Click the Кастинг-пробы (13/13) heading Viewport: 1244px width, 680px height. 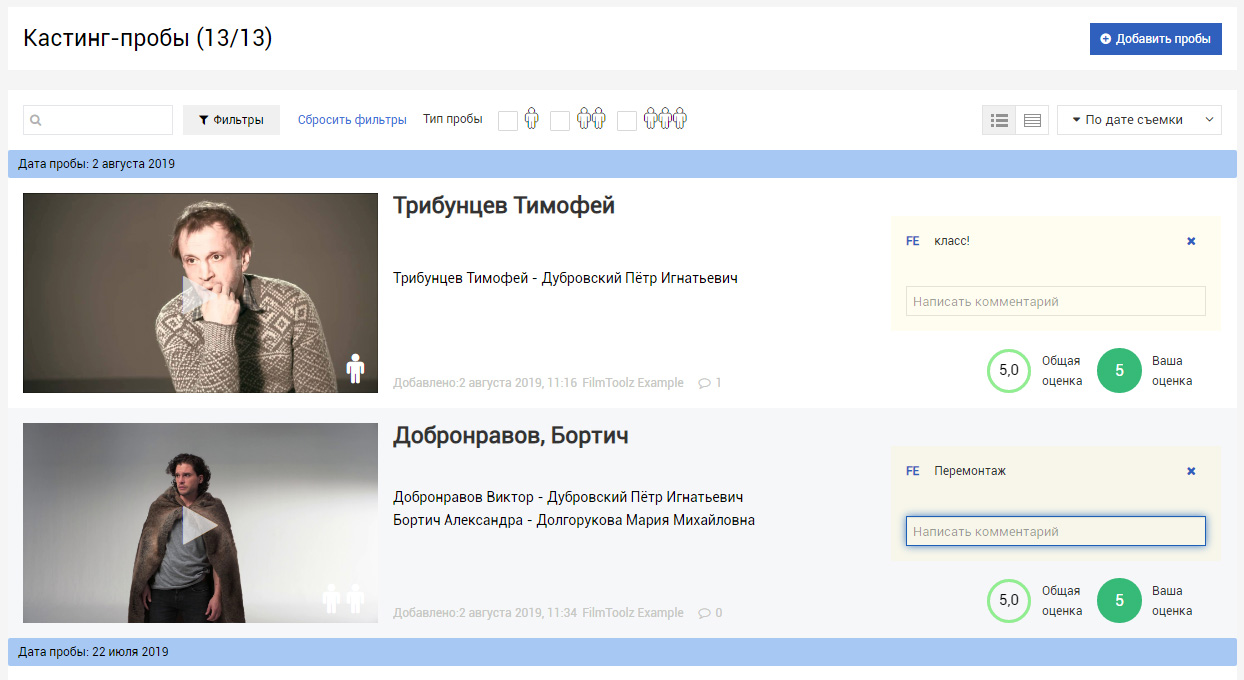(148, 39)
